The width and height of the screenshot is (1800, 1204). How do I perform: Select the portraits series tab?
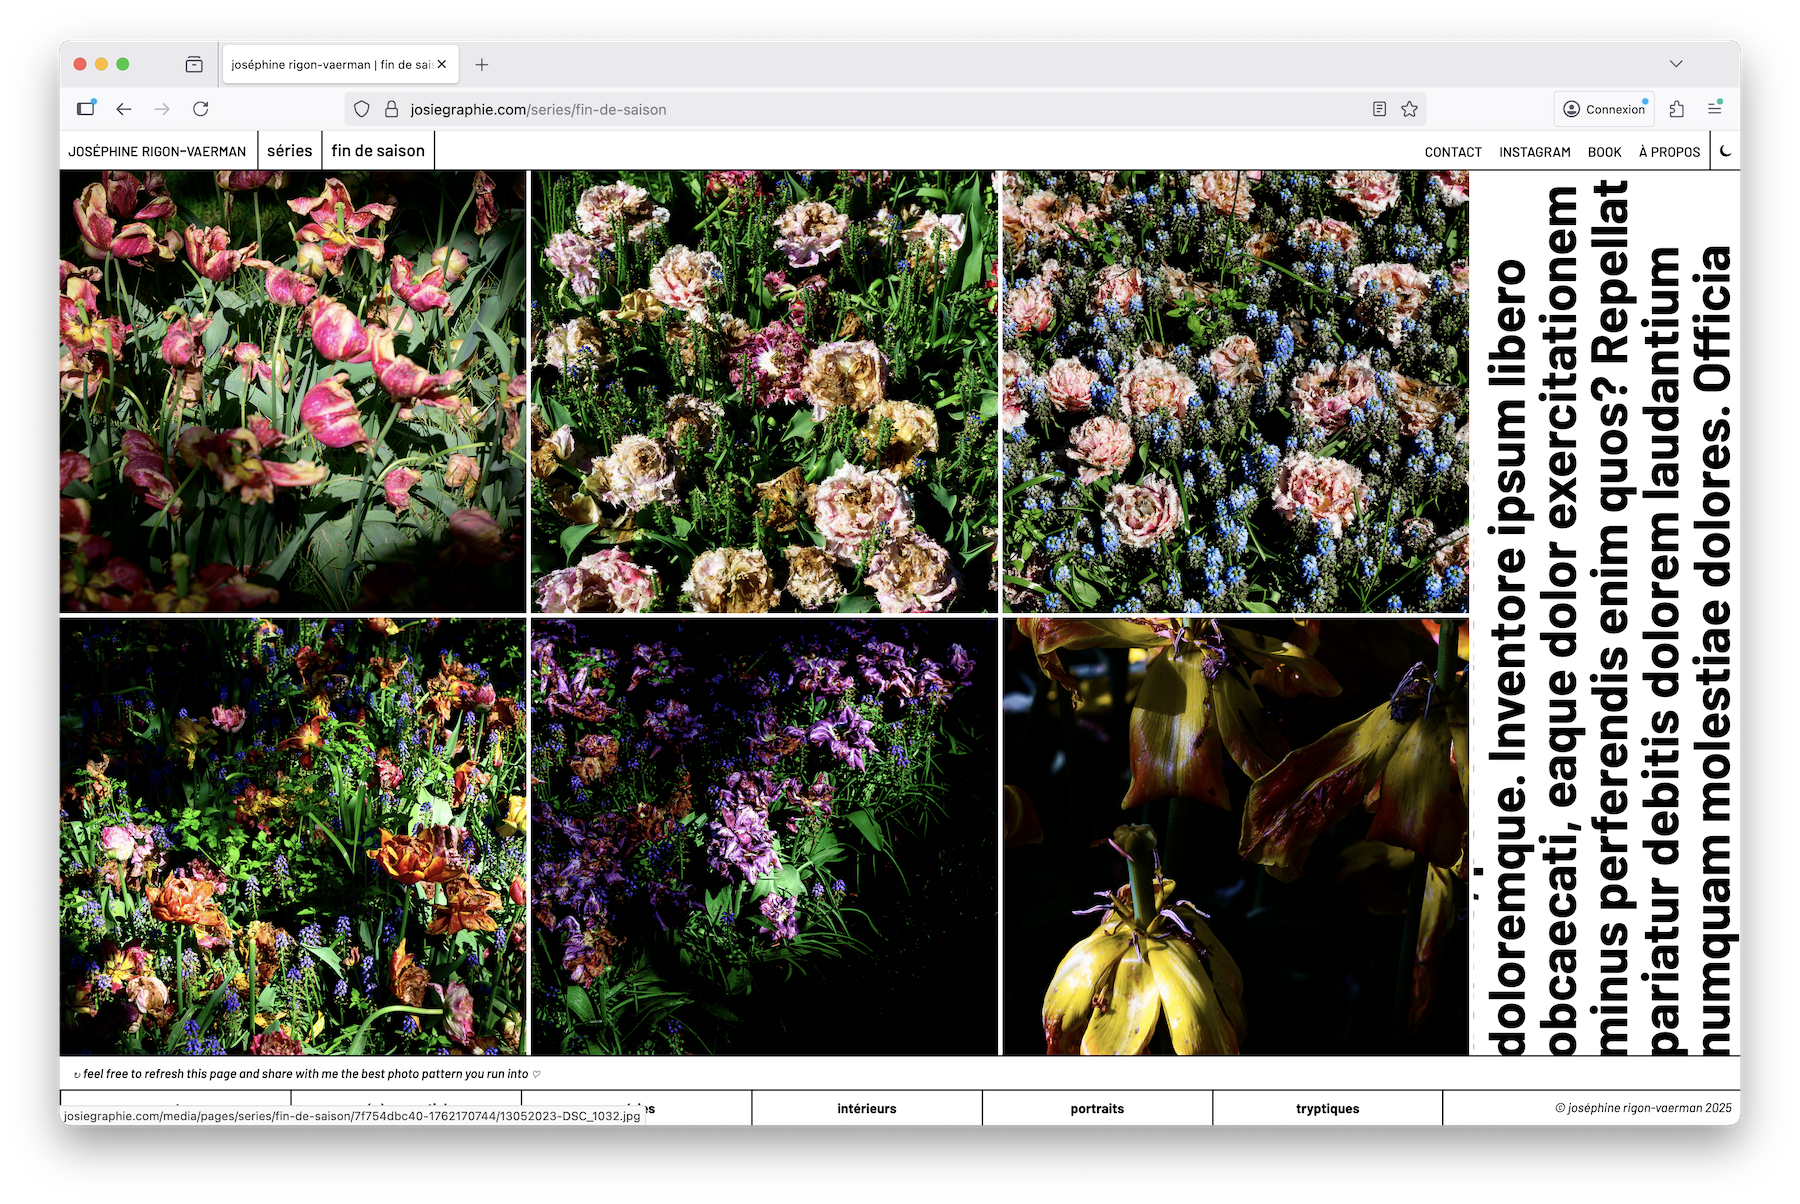(x=1097, y=1108)
